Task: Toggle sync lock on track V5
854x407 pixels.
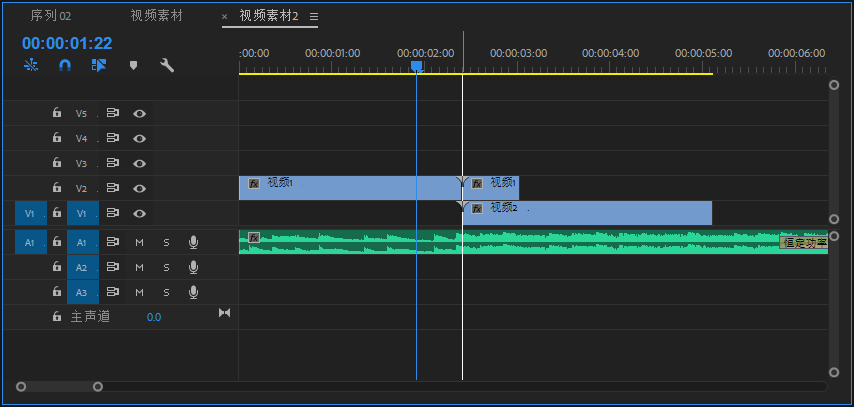Action: pyautogui.click(x=112, y=113)
